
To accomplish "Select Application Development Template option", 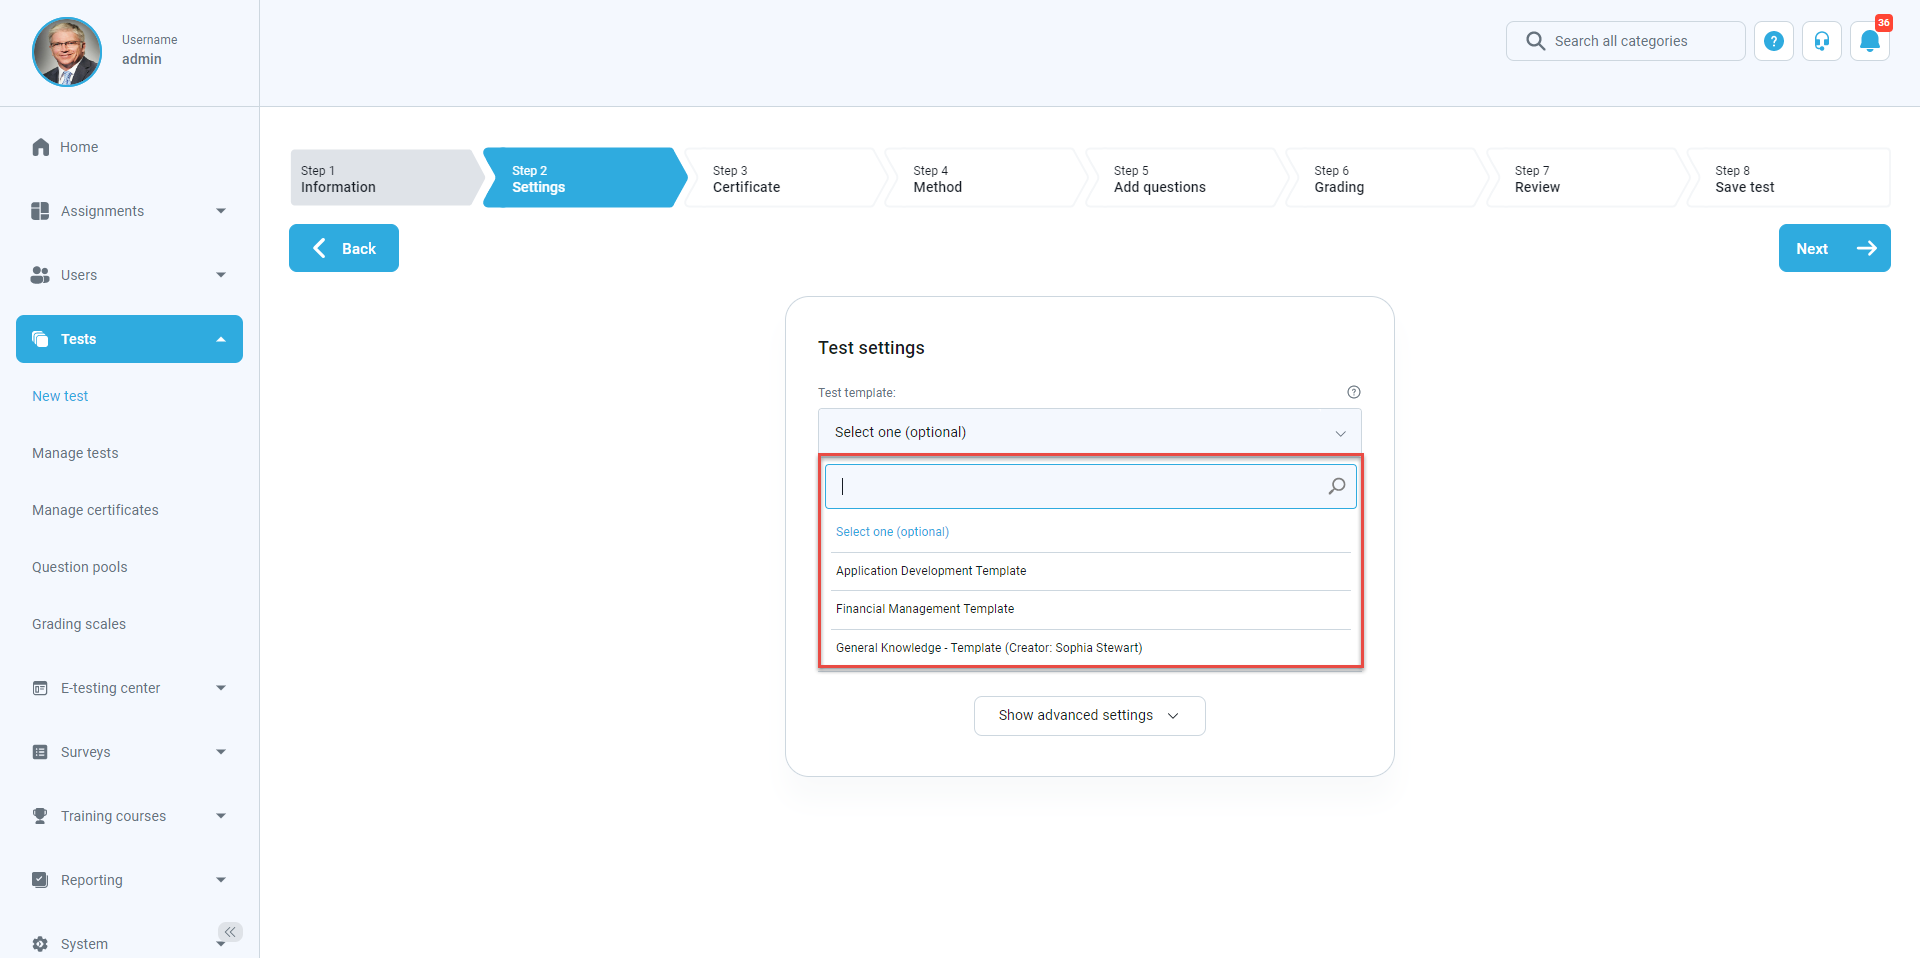I will 930,571.
